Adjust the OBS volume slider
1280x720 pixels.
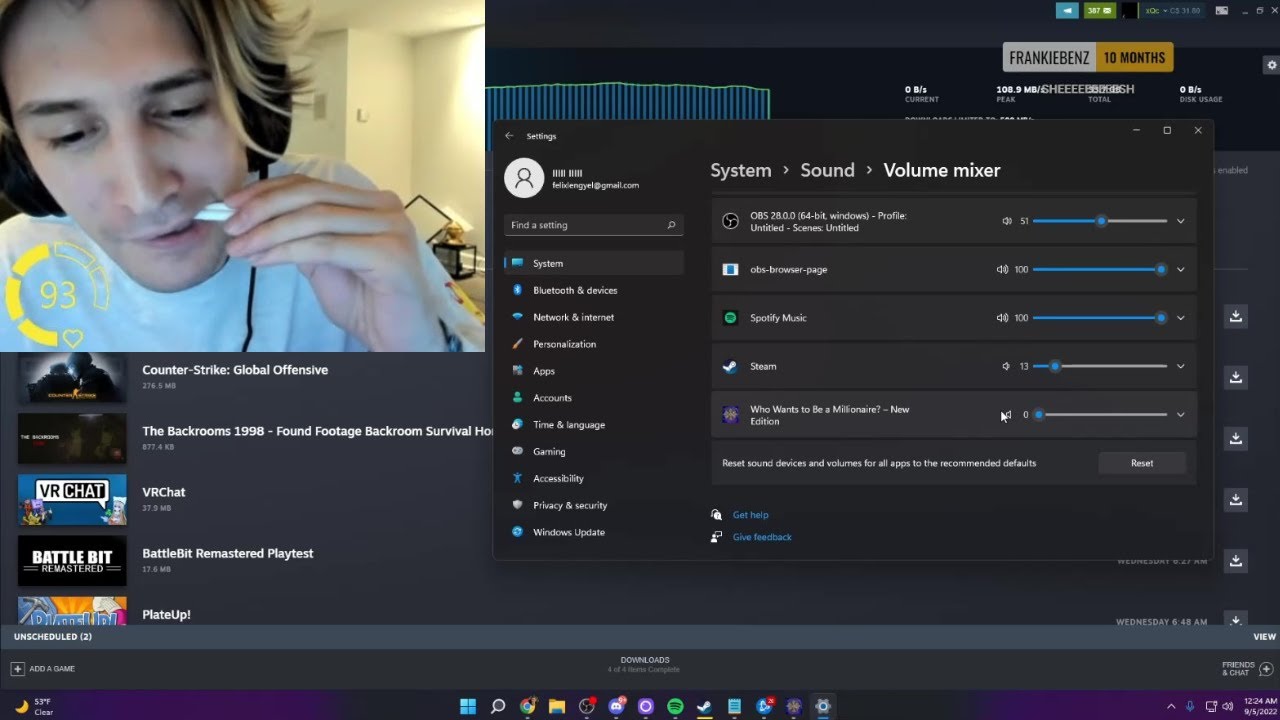point(1100,221)
